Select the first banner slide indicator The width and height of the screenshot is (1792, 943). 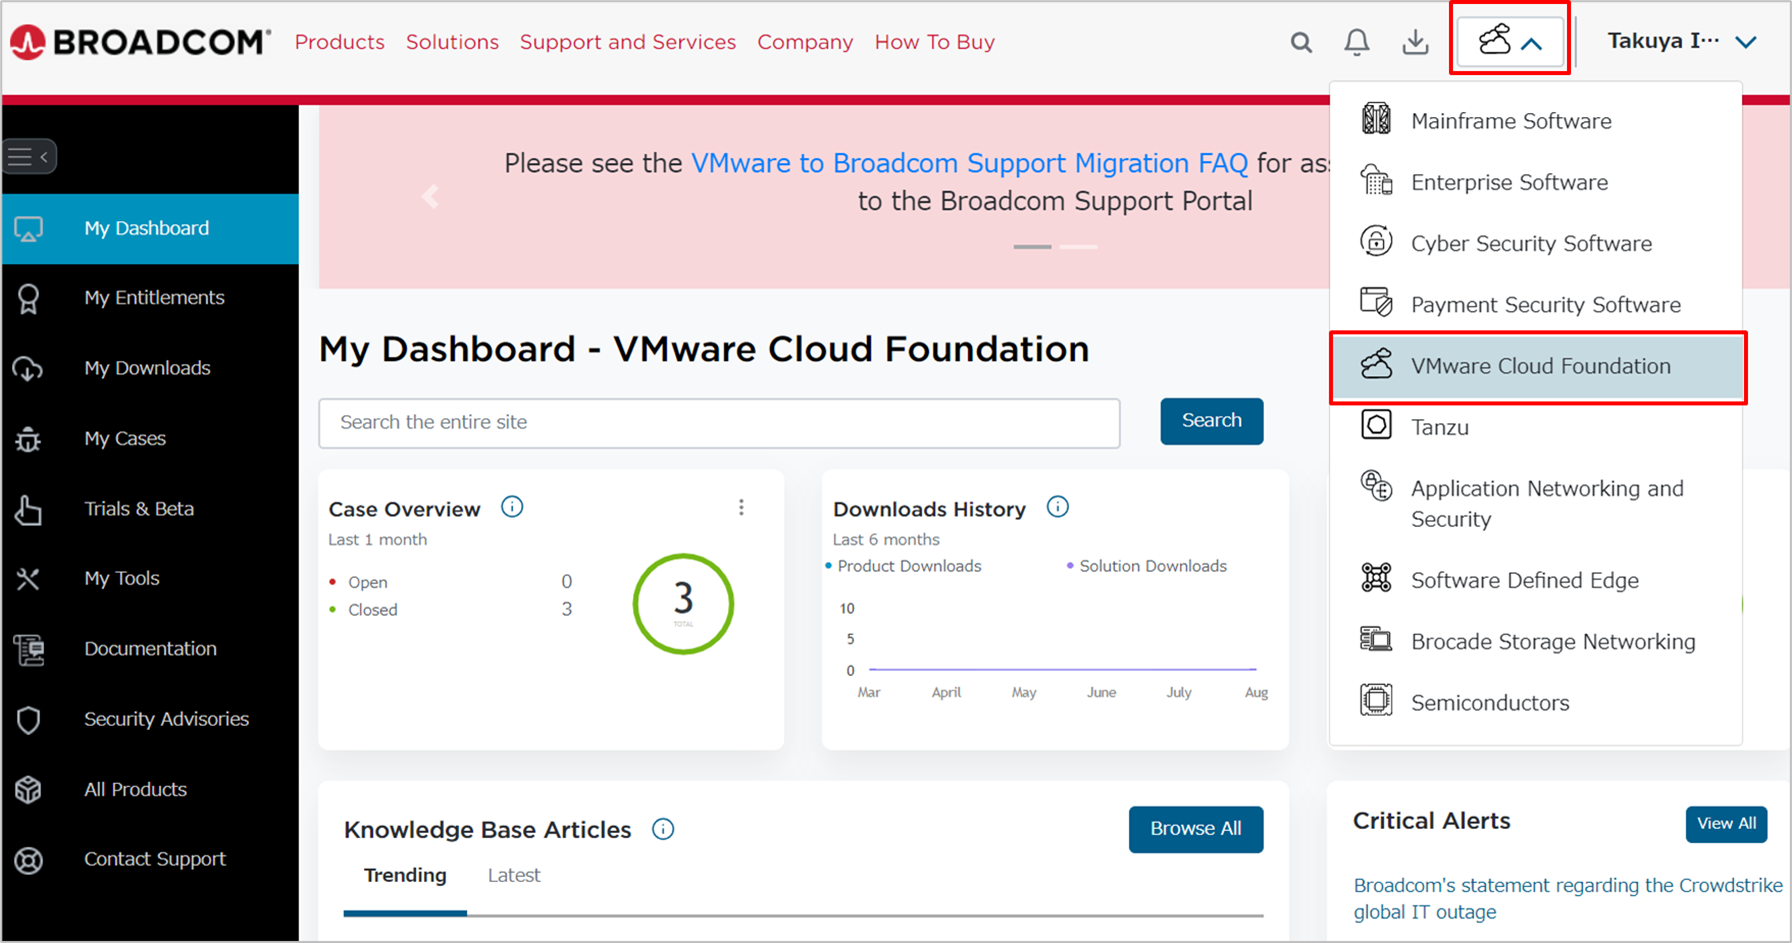click(1032, 246)
